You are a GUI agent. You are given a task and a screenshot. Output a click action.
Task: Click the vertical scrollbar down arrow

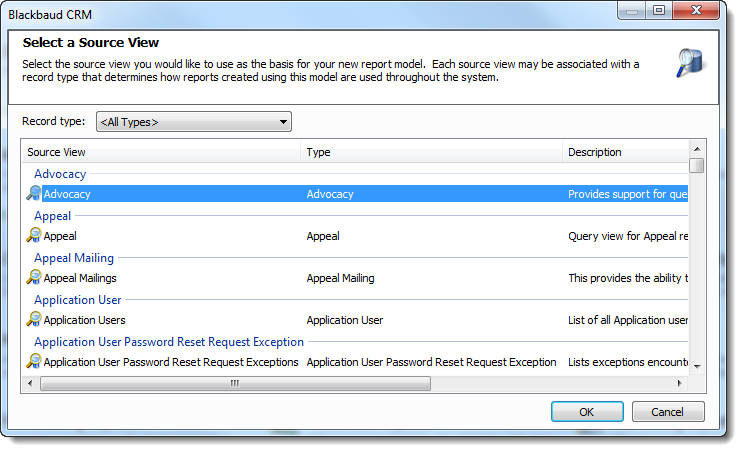697,366
